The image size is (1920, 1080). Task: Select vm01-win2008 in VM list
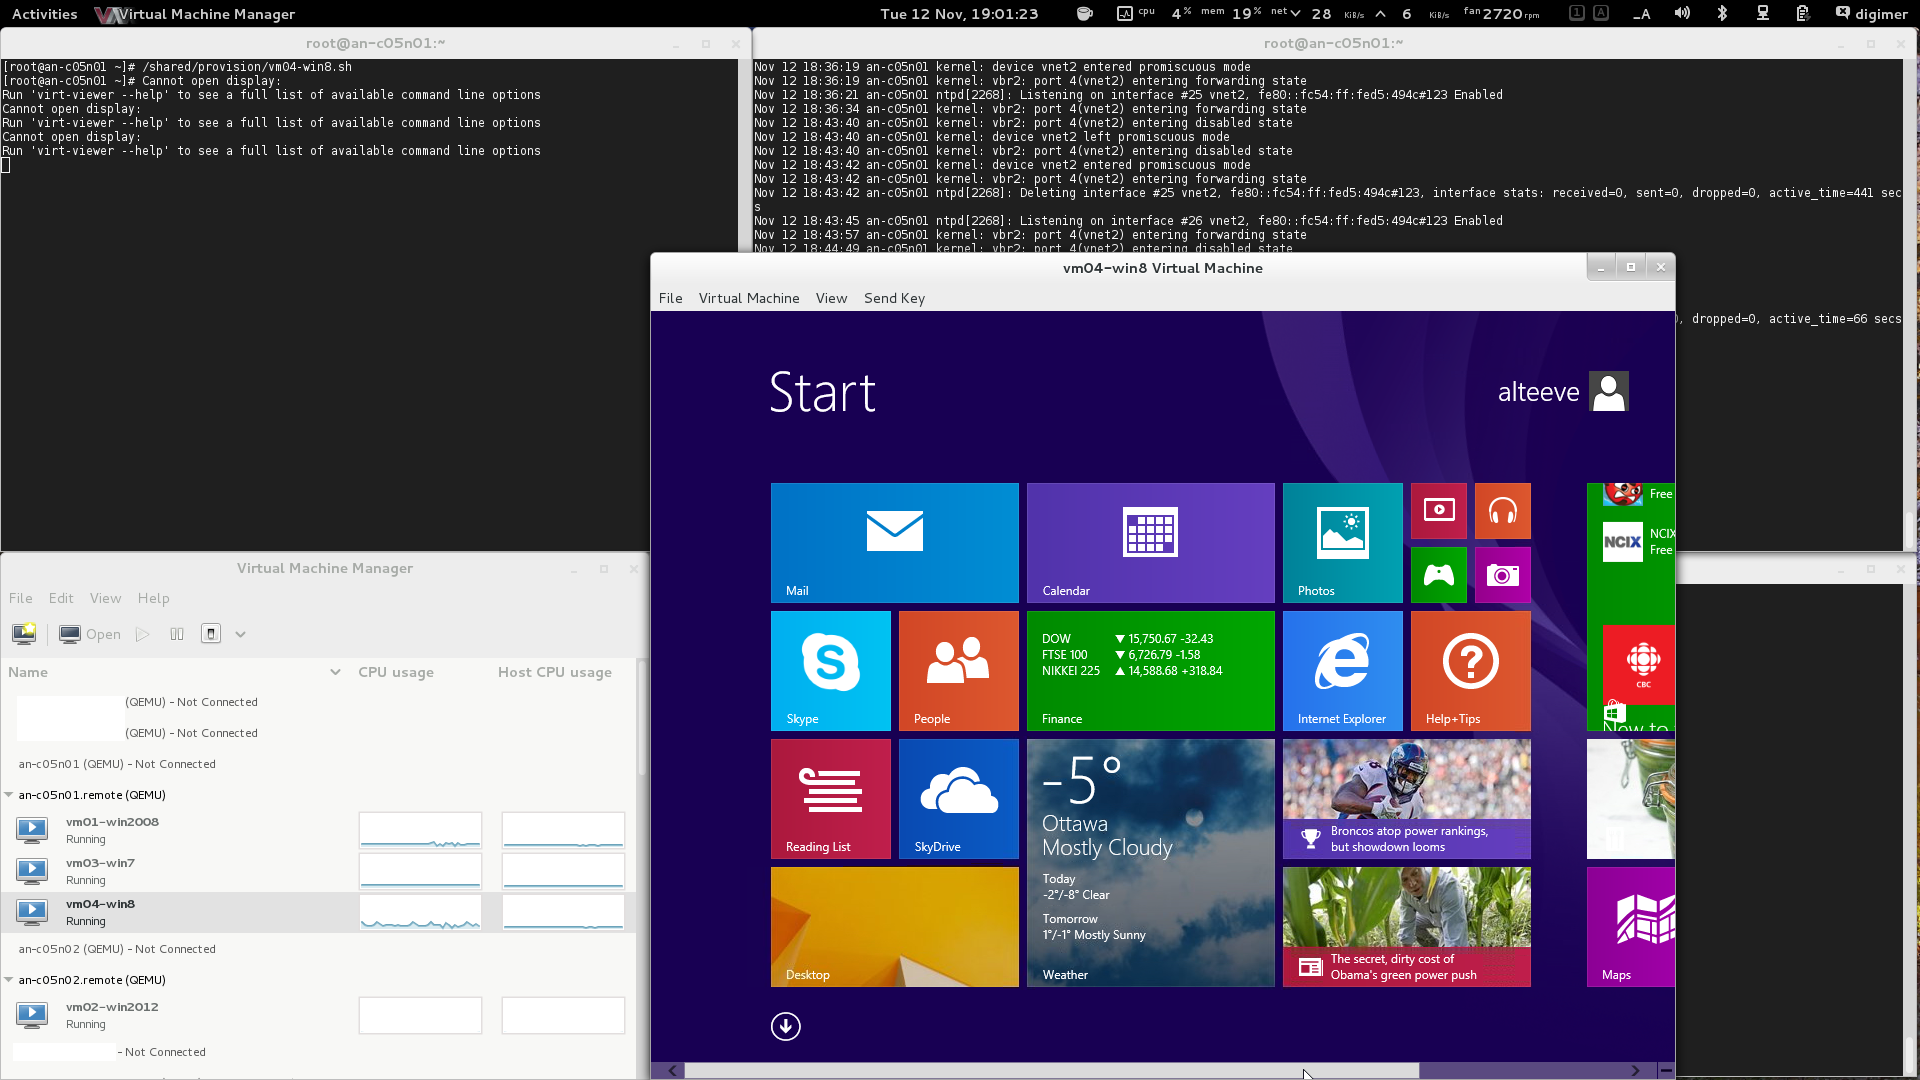click(318, 830)
